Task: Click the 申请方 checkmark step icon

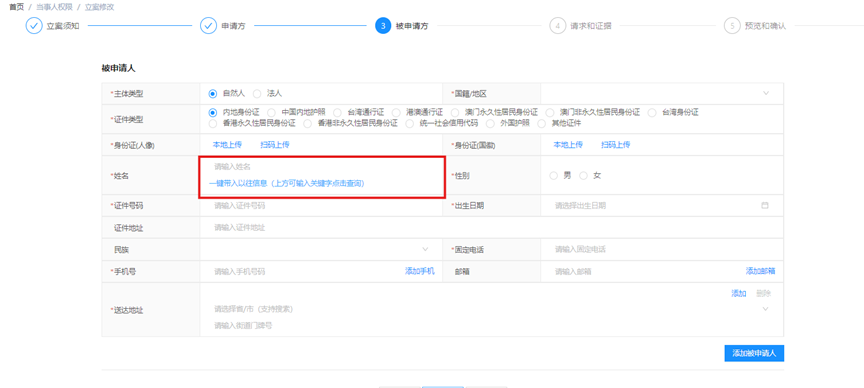Action: pyautogui.click(x=208, y=26)
